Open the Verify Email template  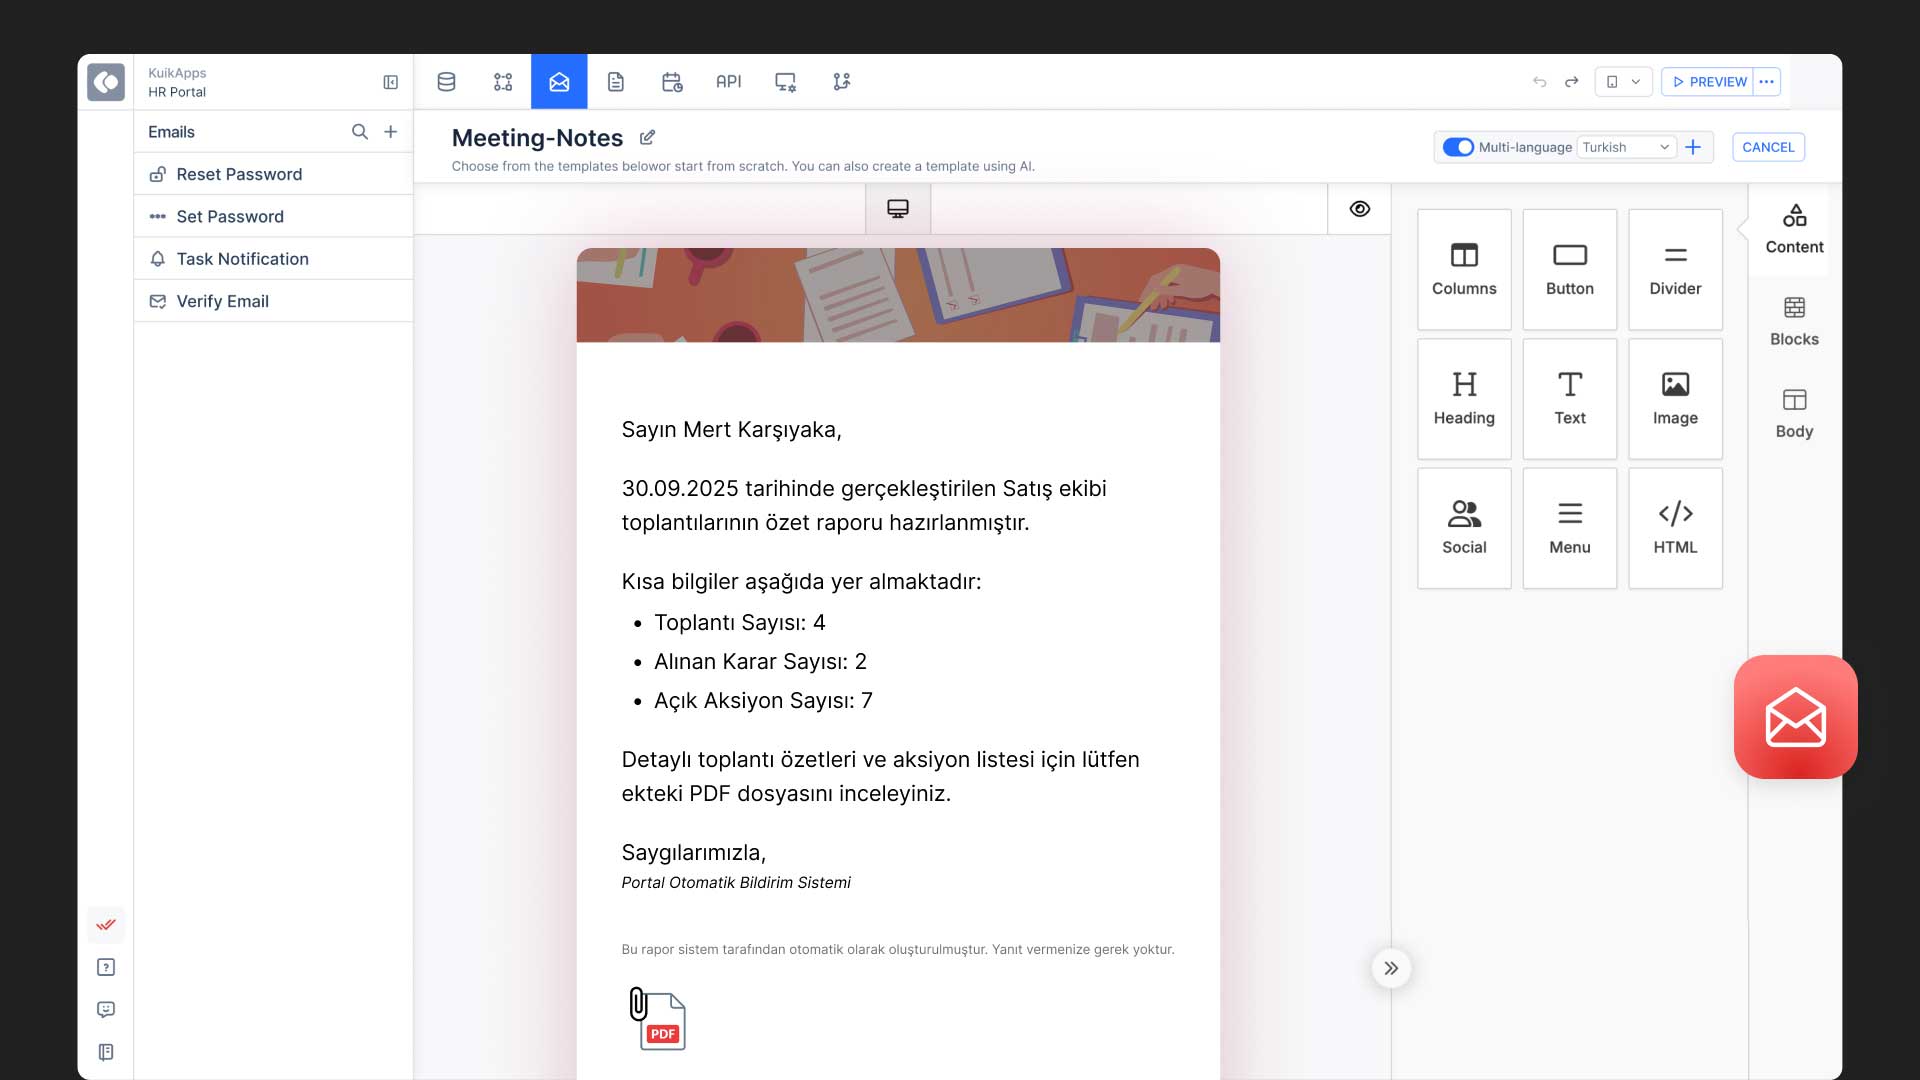pyautogui.click(x=222, y=301)
